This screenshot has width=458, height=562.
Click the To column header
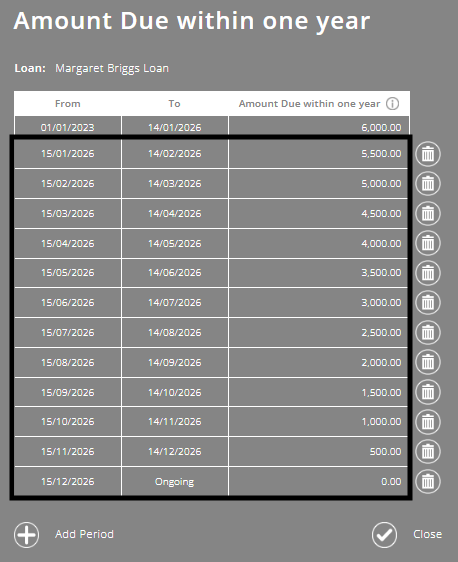(x=175, y=104)
